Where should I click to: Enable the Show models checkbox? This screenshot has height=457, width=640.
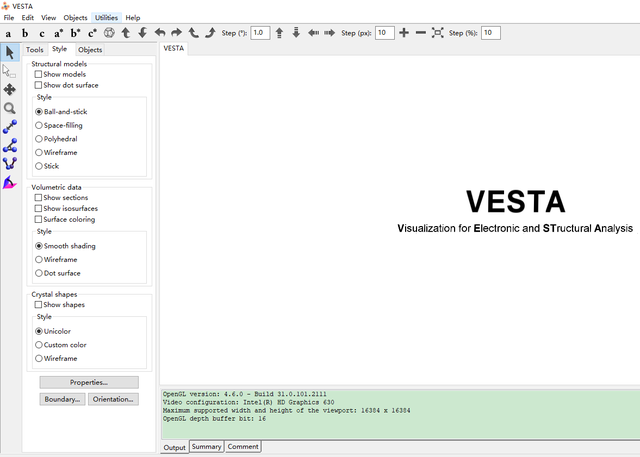(38, 74)
